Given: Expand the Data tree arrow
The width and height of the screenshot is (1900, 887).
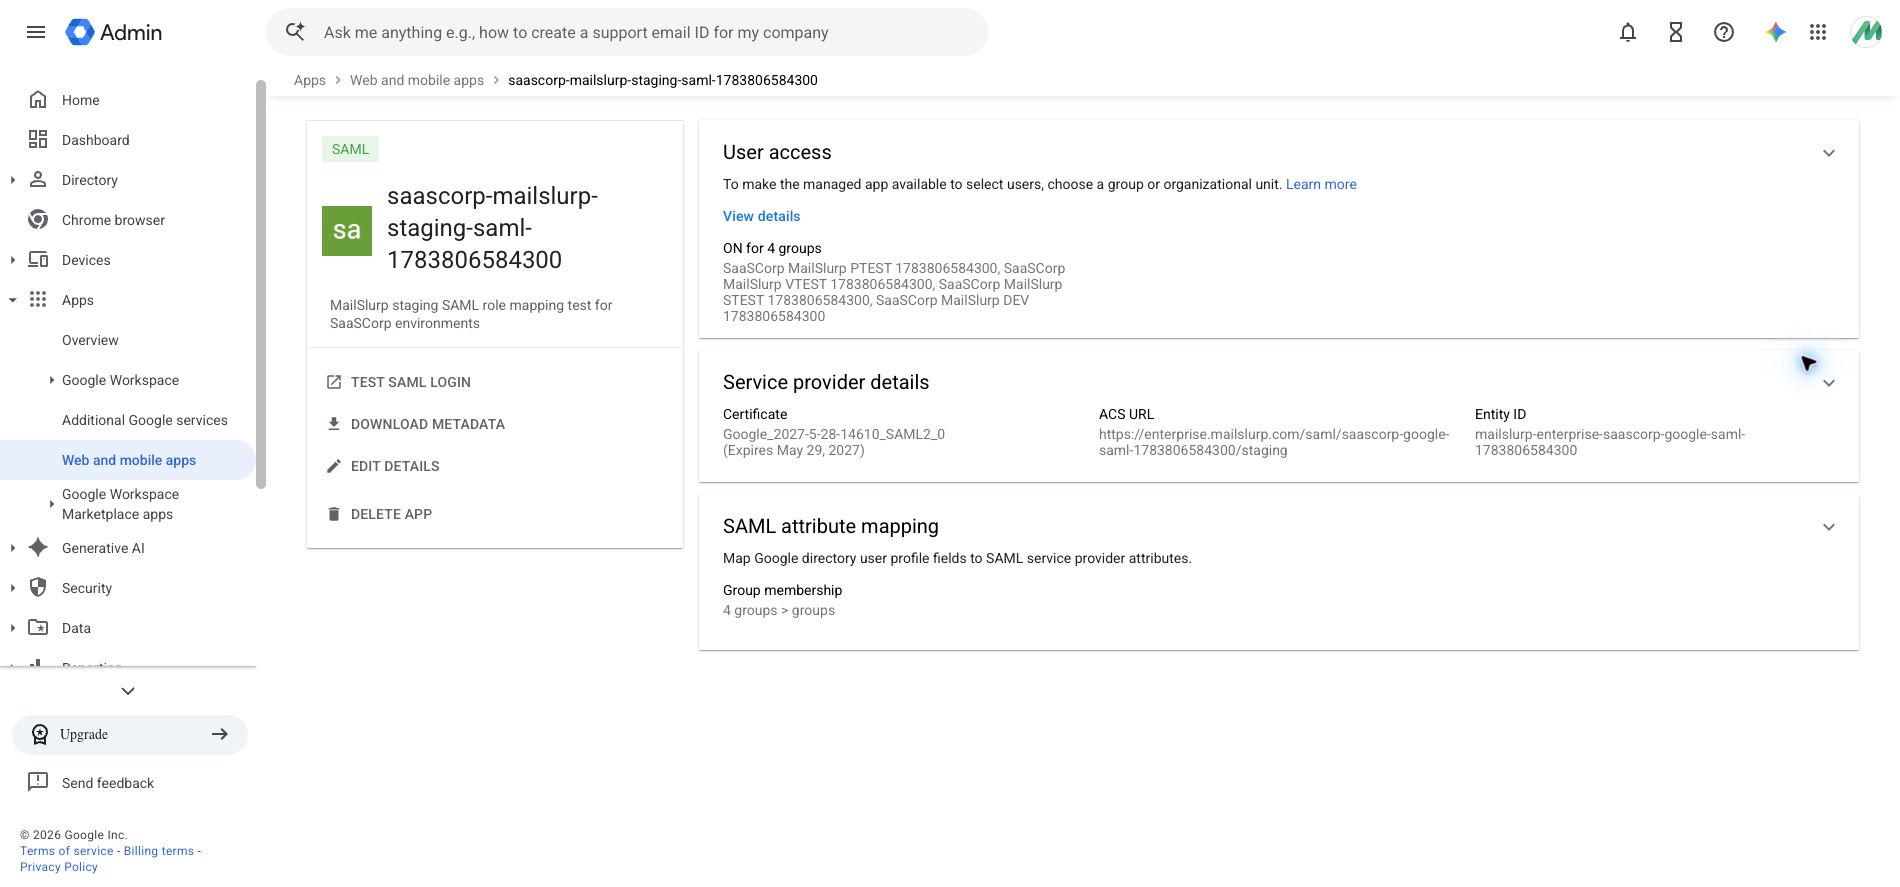Looking at the screenshot, I should 12,628.
